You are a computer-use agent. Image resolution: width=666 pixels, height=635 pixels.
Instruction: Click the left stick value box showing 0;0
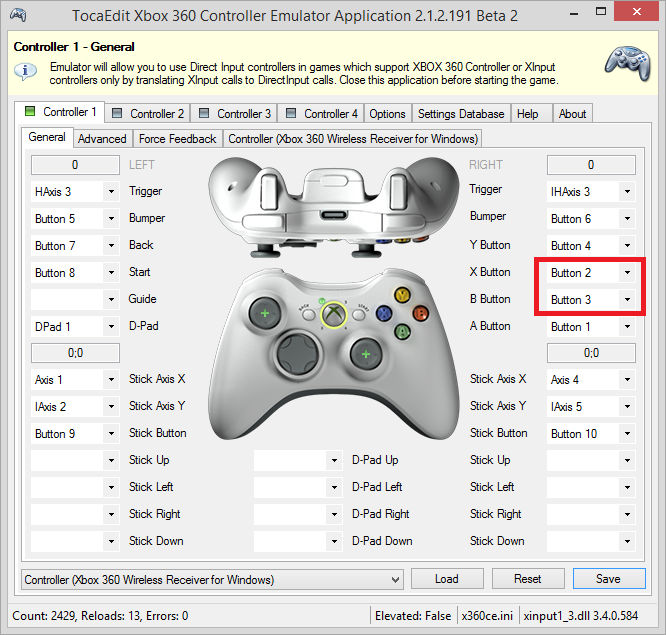tap(75, 353)
